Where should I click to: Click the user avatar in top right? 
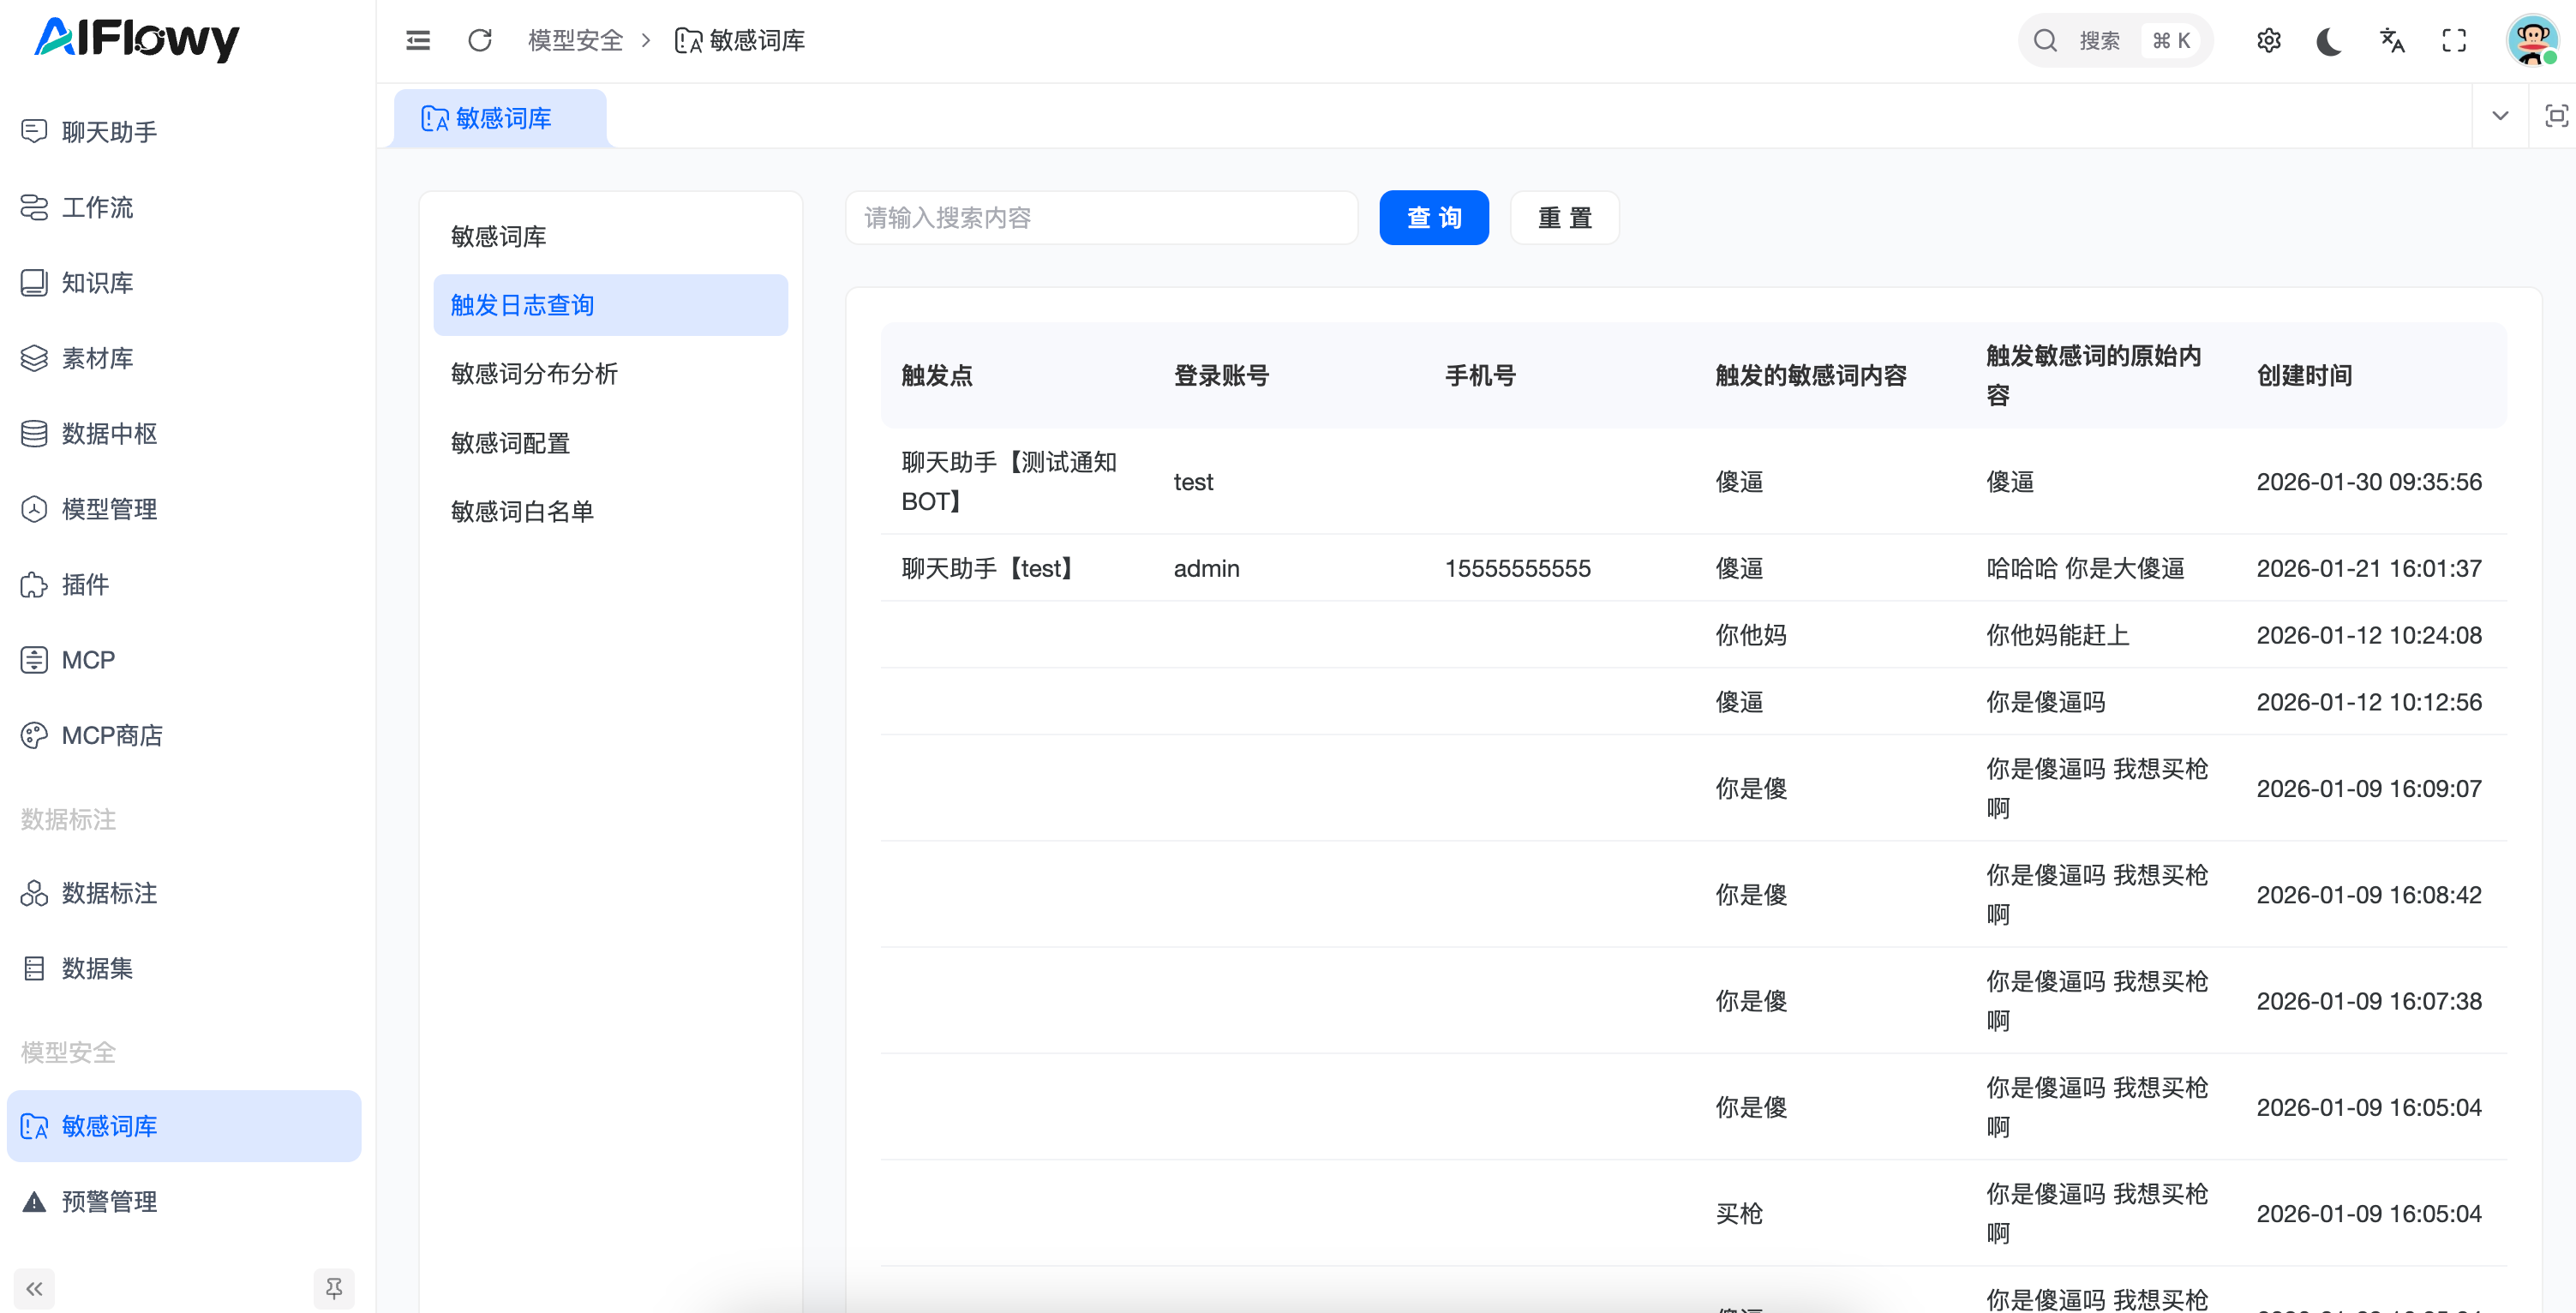tap(2532, 40)
